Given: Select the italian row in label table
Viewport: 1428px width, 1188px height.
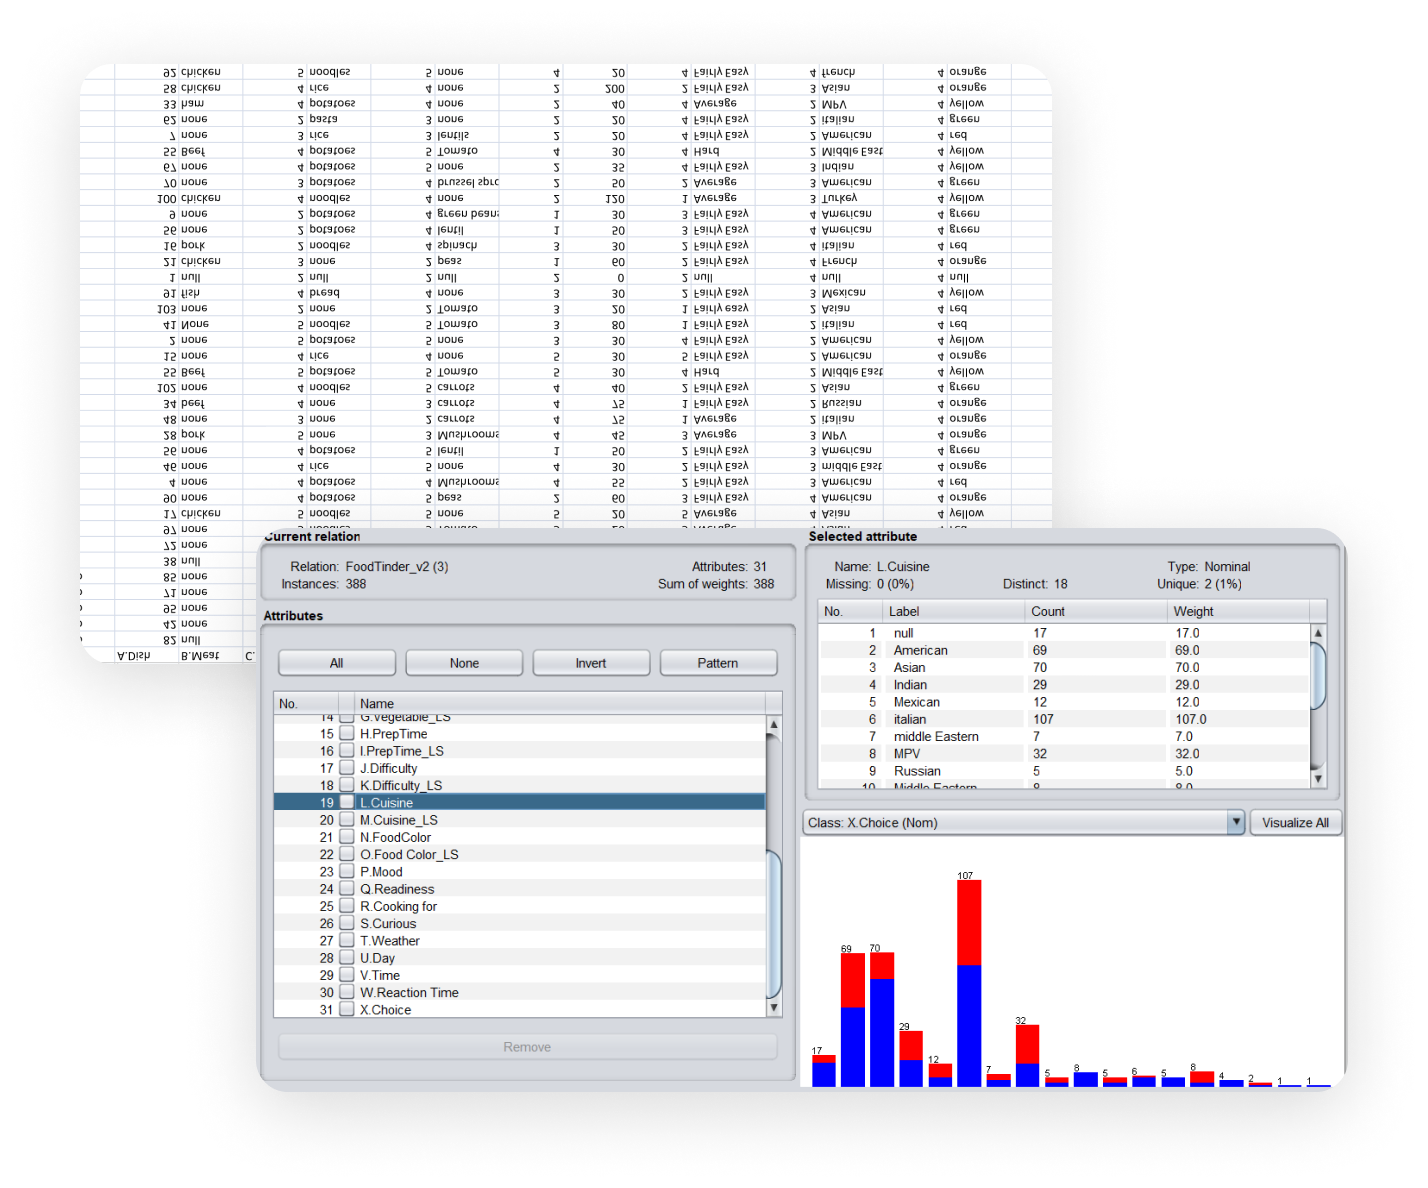Looking at the screenshot, I should click(910, 719).
